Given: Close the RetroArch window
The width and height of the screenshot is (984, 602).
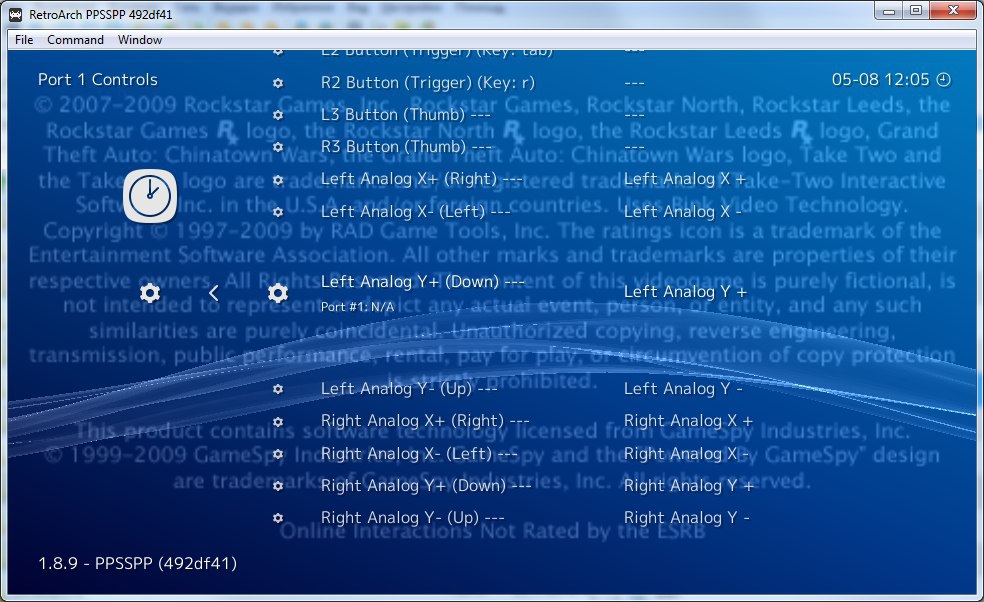Looking at the screenshot, I should point(953,11).
